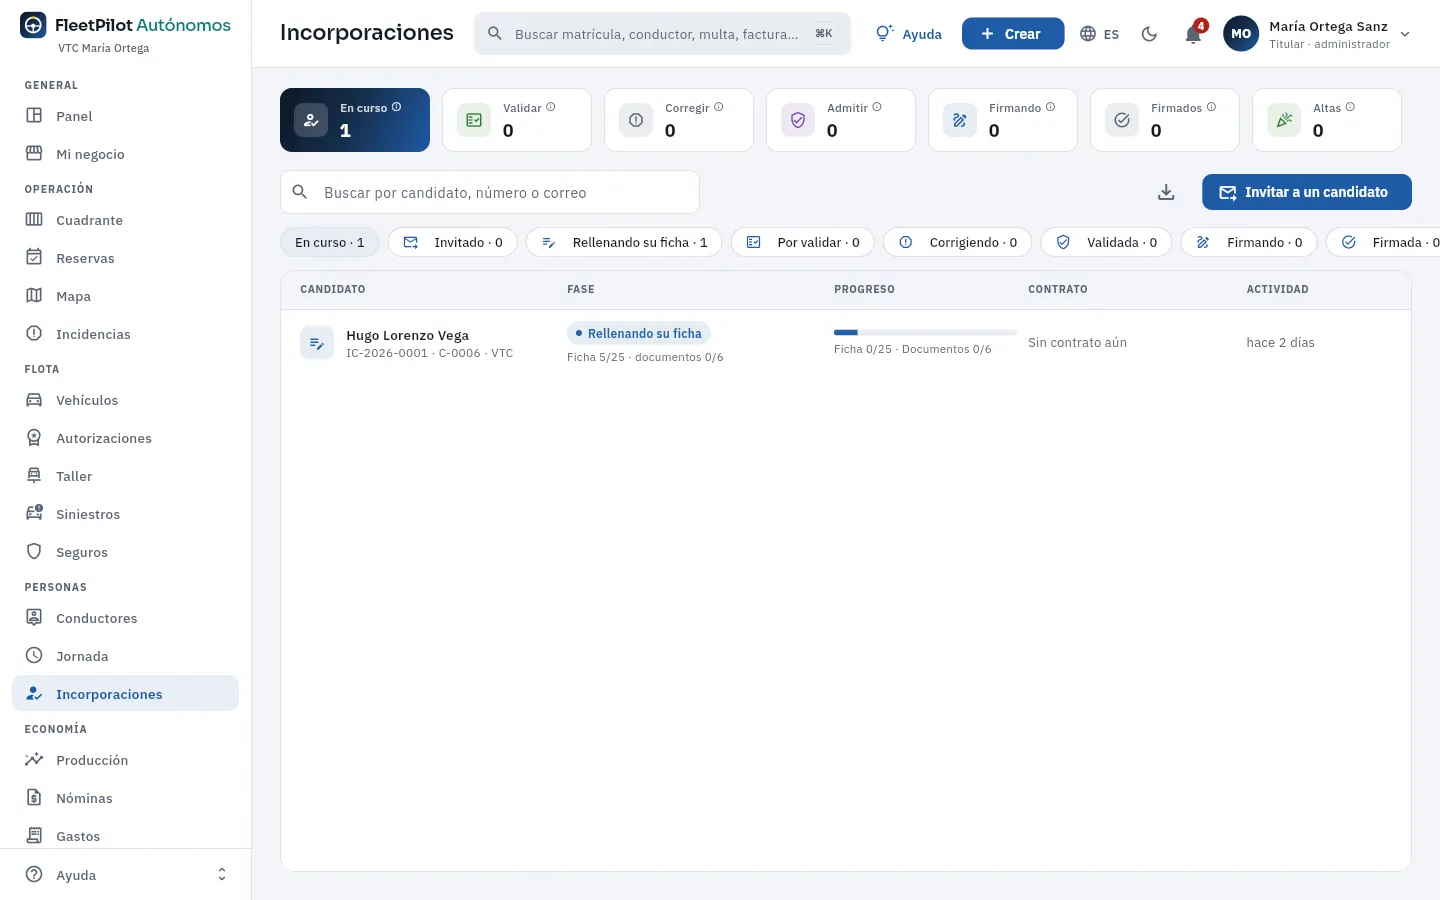This screenshot has height=900, width=1440.
Task: Click Hugo Lorenzo Vega's candidate icon
Action: 317,343
